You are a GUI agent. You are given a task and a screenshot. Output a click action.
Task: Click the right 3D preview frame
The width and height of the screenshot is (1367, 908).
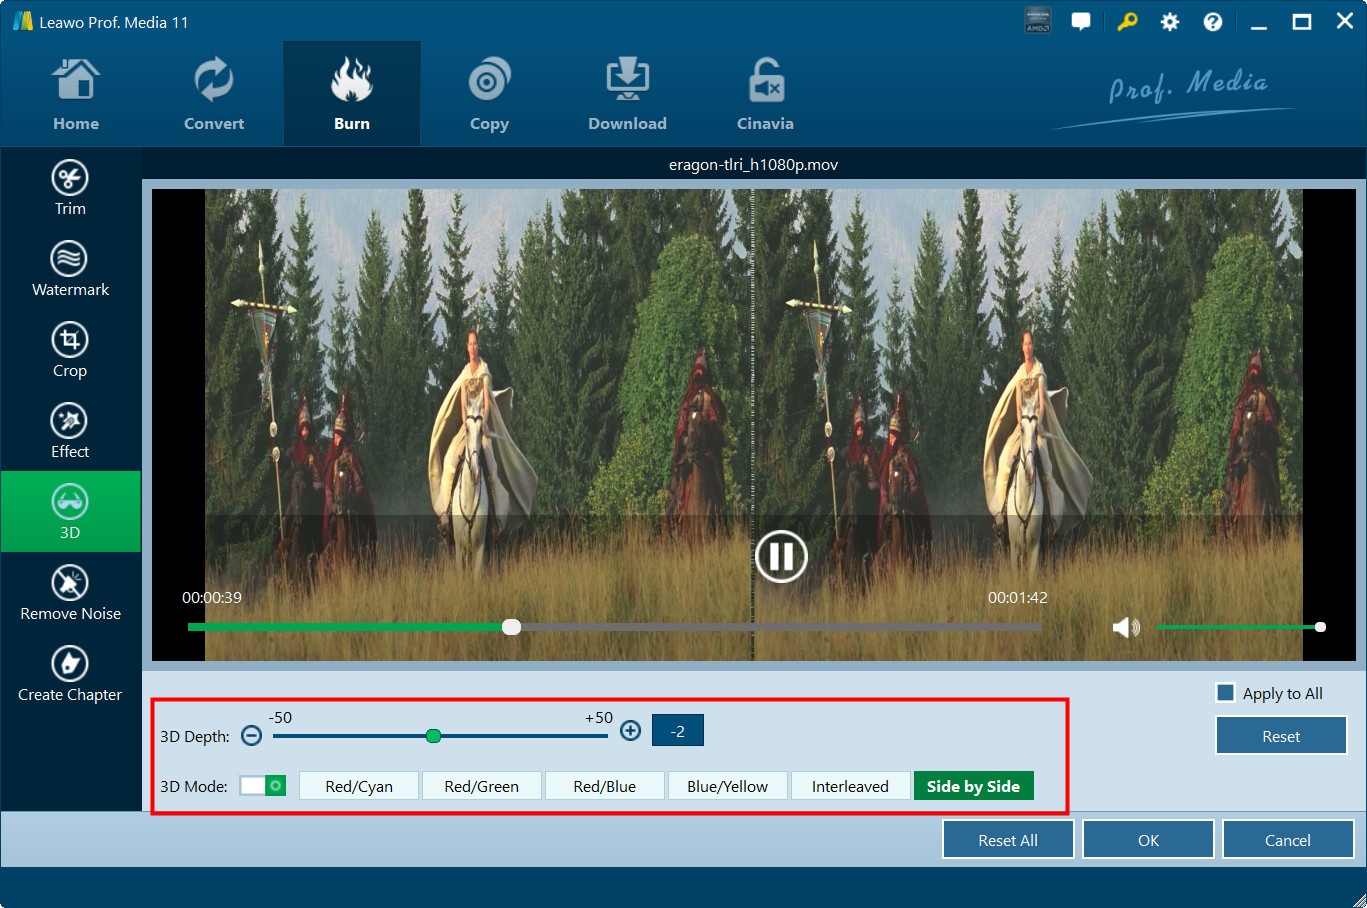pyautogui.click(x=1029, y=425)
